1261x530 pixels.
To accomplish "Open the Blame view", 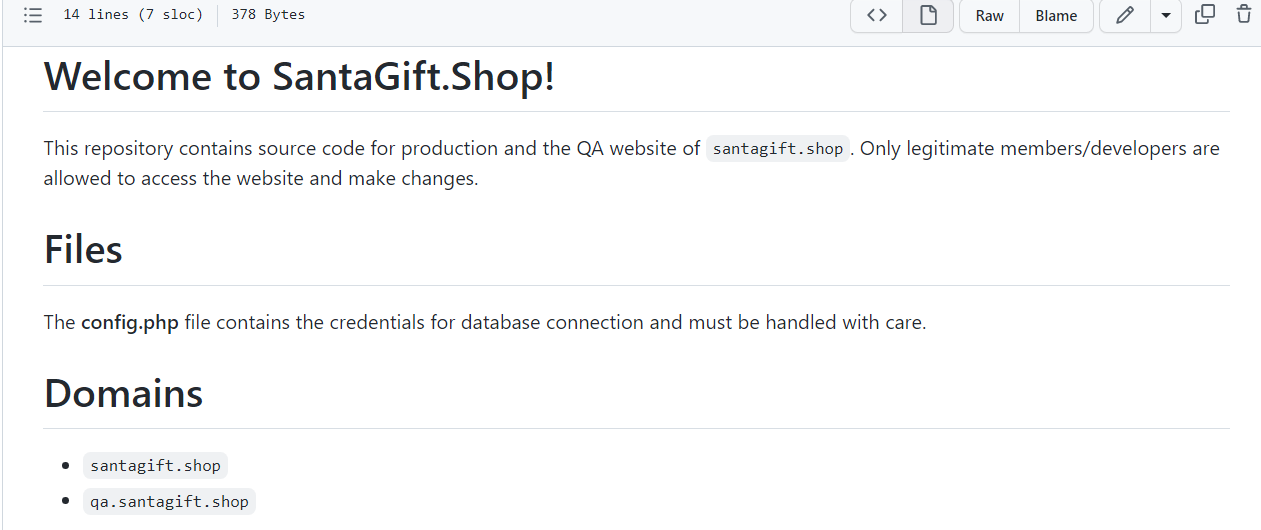I will point(1056,16).
